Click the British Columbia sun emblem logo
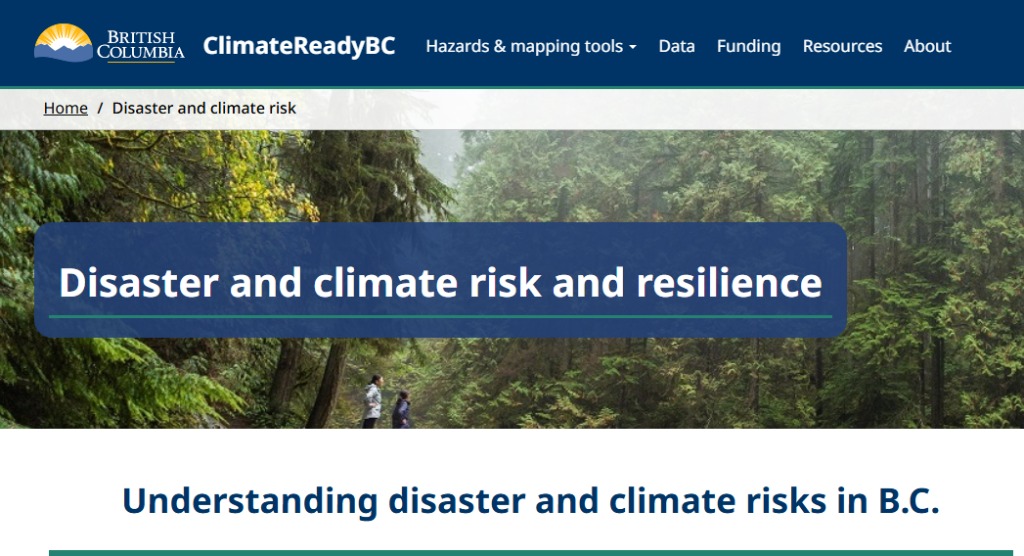The height and width of the screenshot is (556, 1024). point(64,42)
